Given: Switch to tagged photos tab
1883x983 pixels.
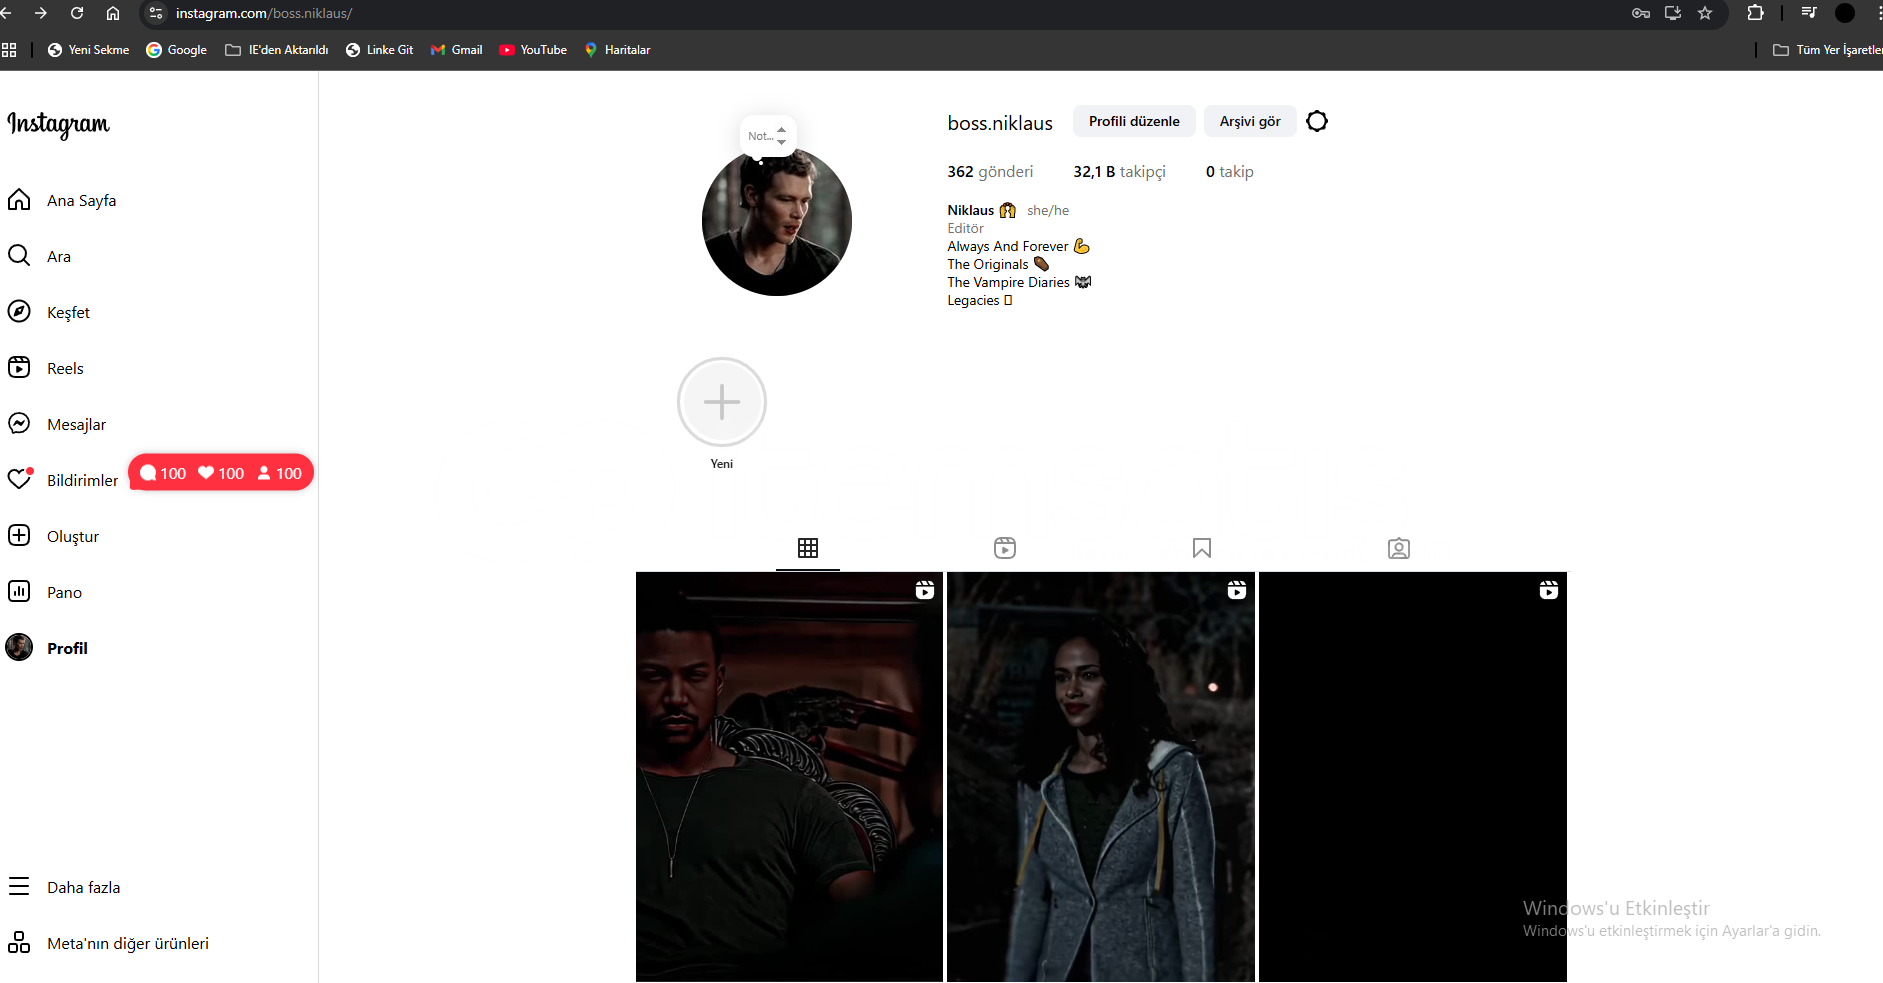Looking at the screenshot, I should pyautogui.click(x=1399, y=548).
